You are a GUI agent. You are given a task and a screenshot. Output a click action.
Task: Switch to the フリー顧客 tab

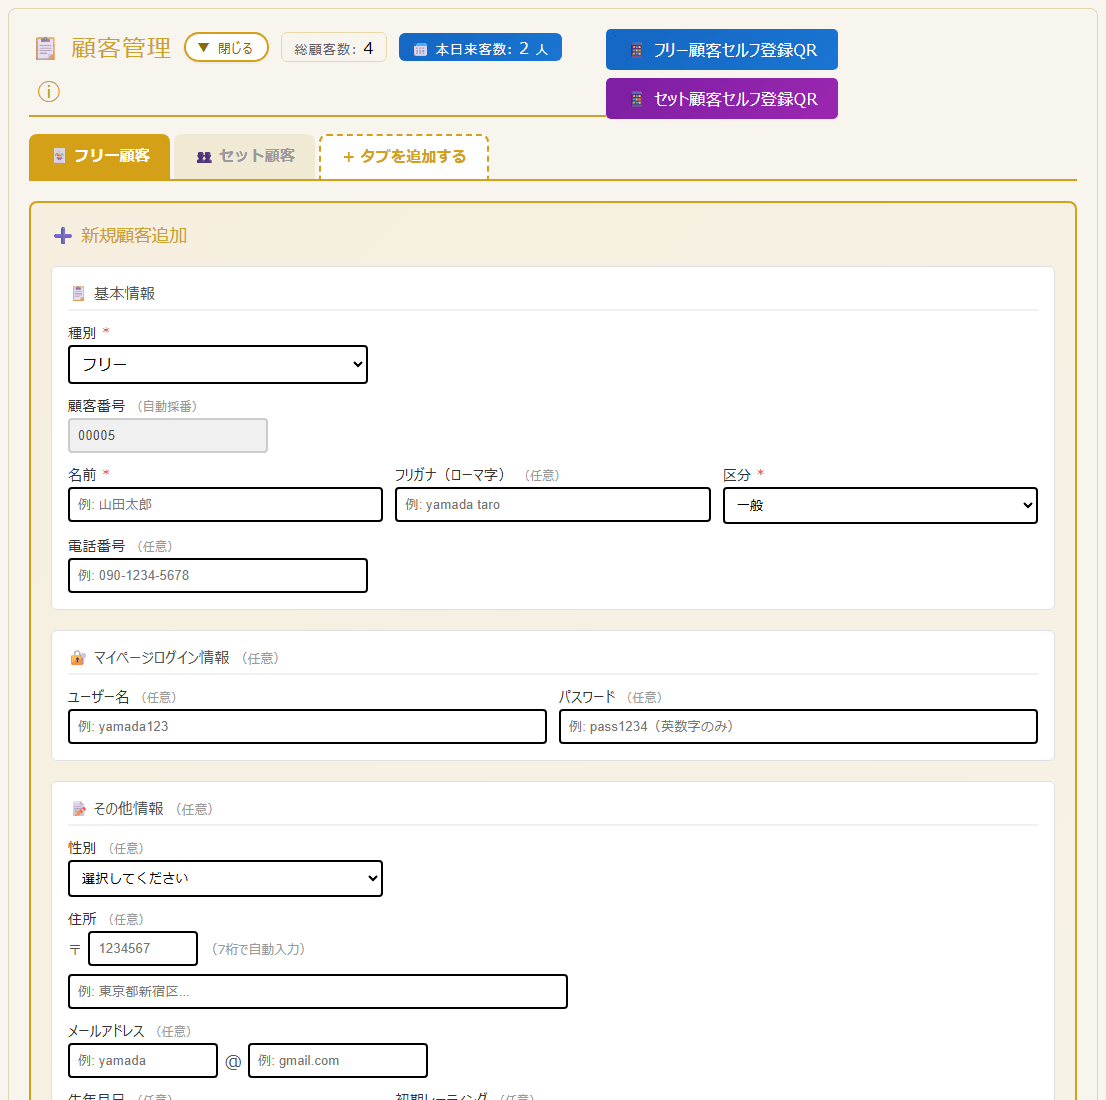[99, 157]
